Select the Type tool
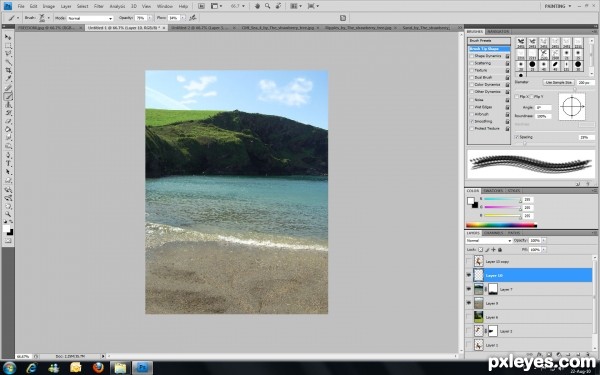The height and width of the screenshot is (375, 600). 8,163
